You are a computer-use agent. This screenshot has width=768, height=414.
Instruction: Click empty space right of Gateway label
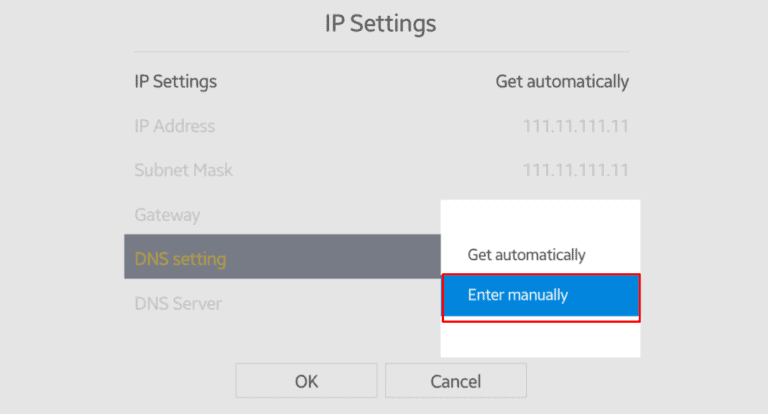tap(320, 215)
